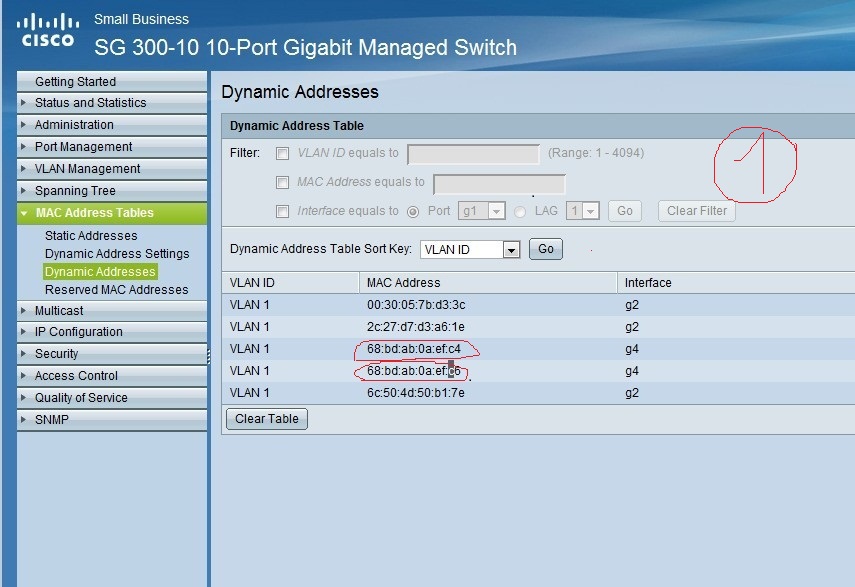Click Interface column header

[648, 283]
